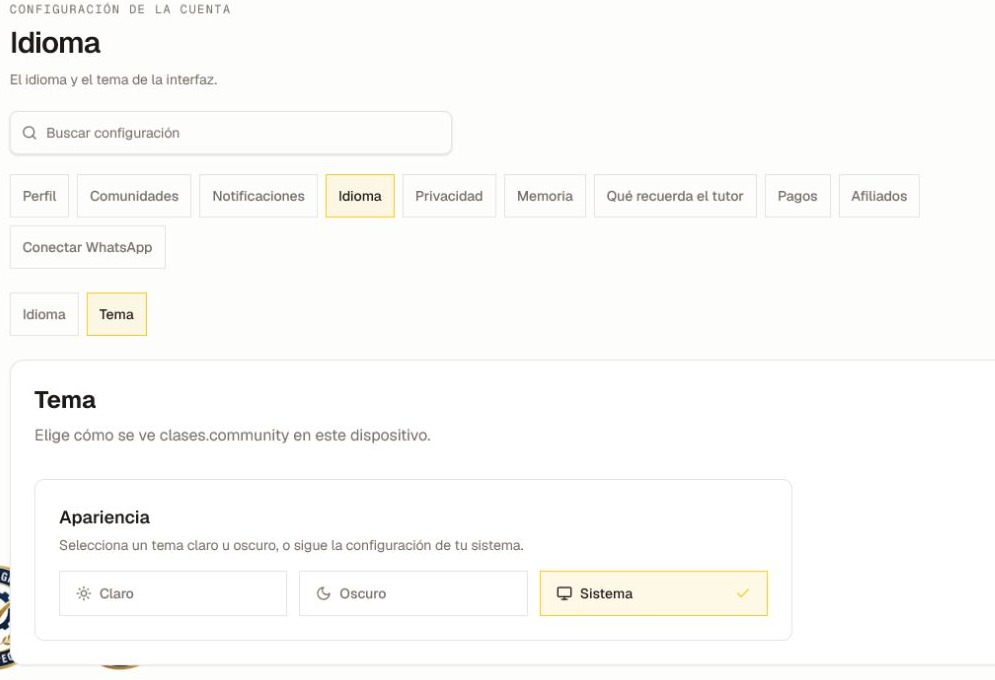Click the sun icon beside Claro
The height and width of the screenshot is (680, 995).
pos(83,594)
